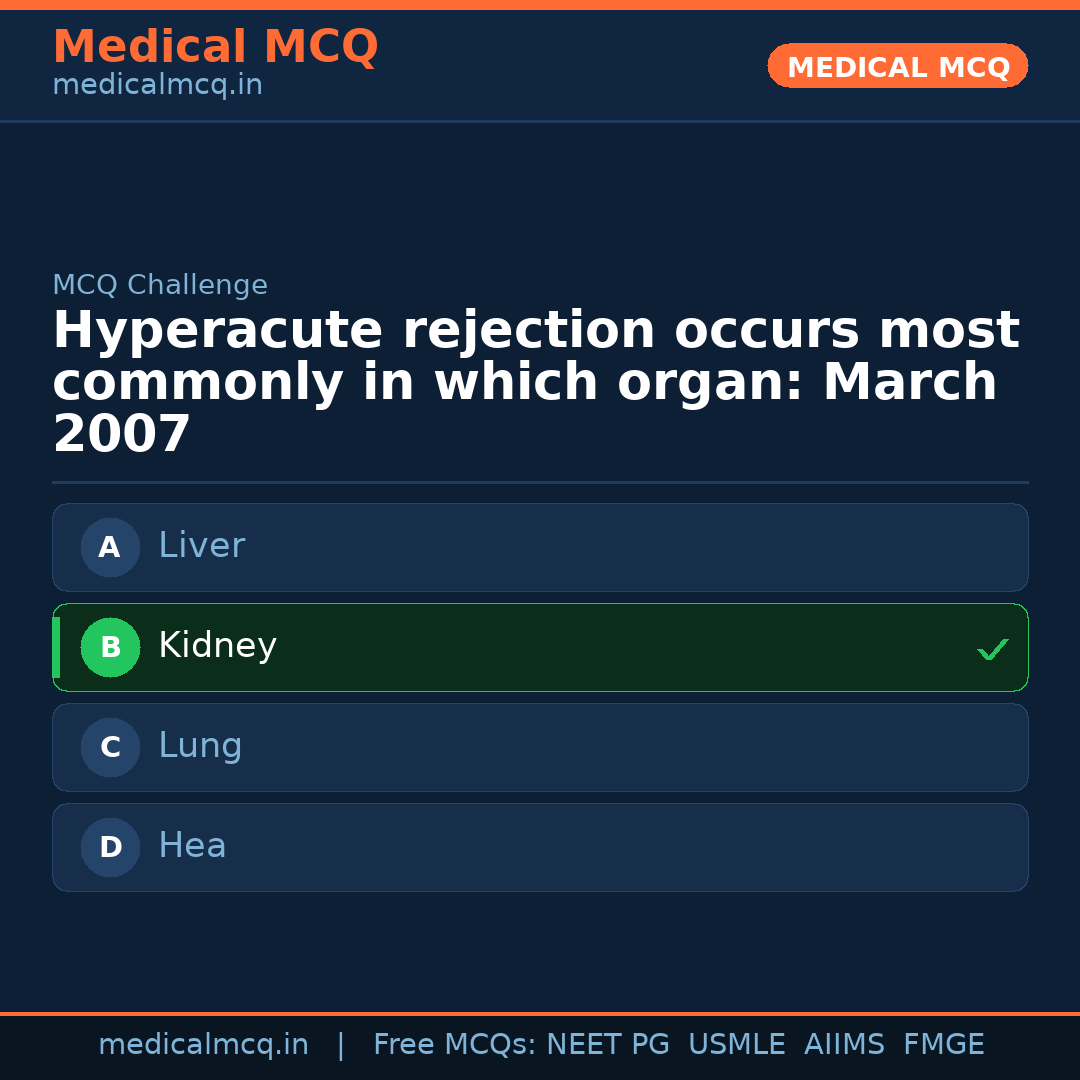Click the circular C badge beside Lung

110,747
